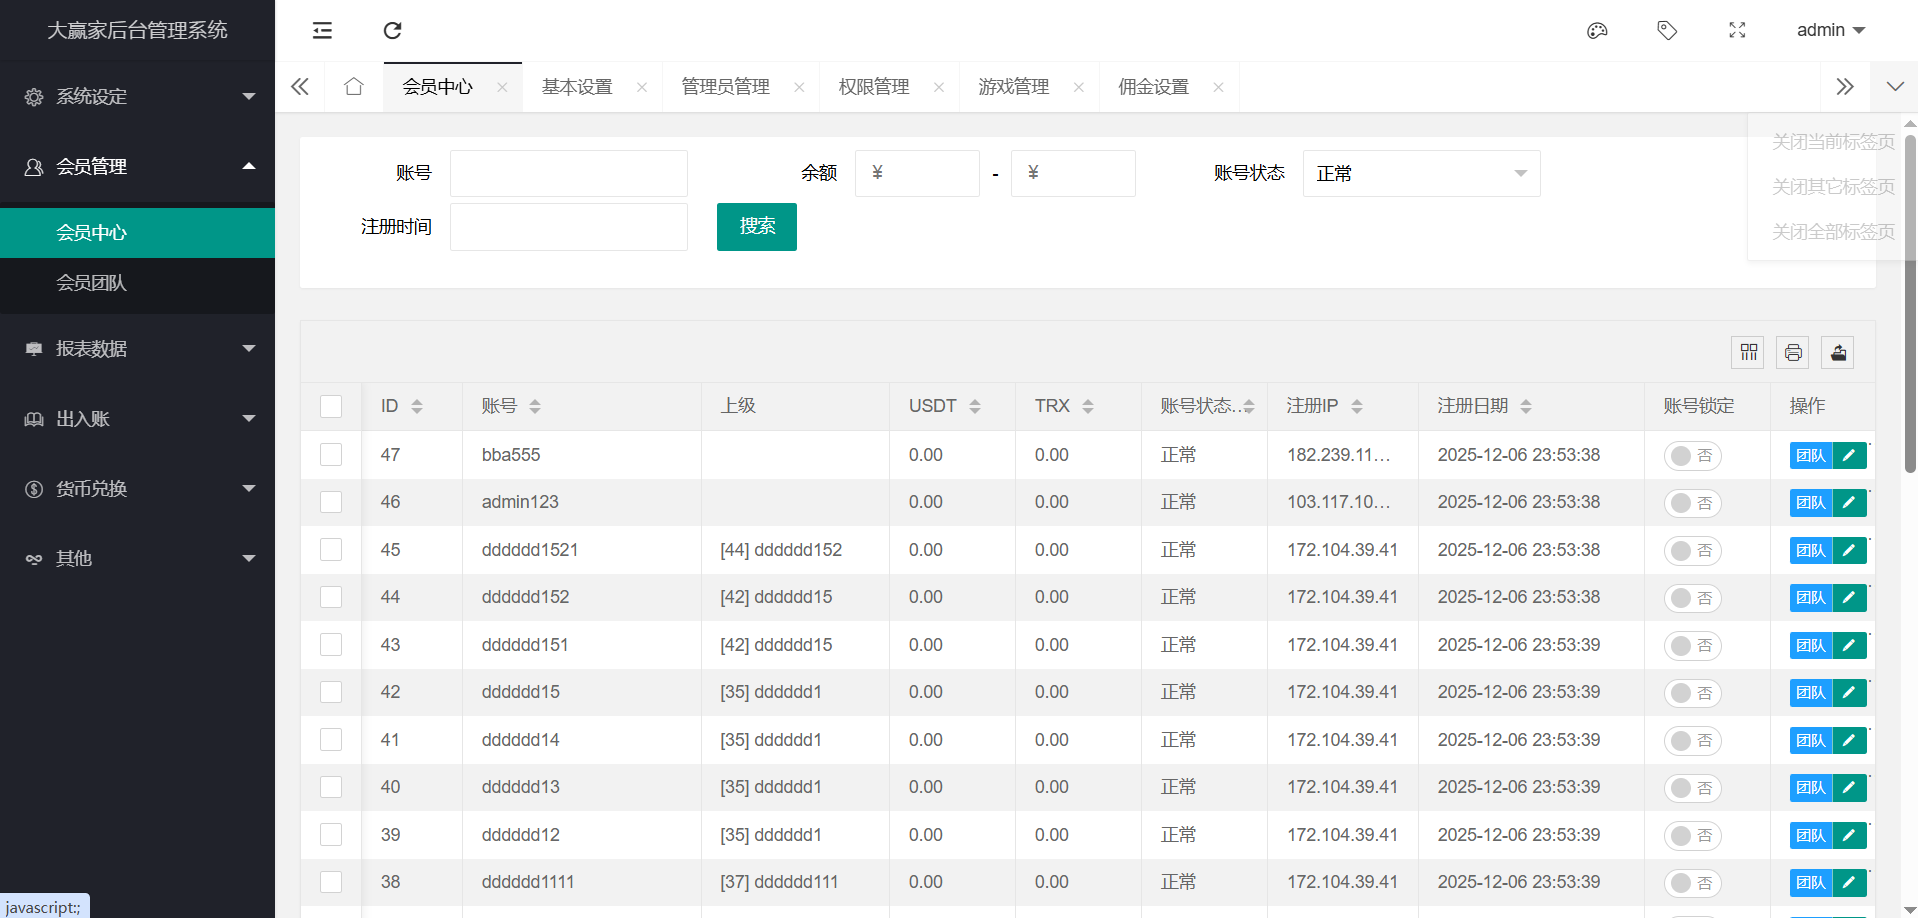Click edit pencil for user bba555
The width and height of the screenshot is (1918, 918).
[x=1849, y=455]
